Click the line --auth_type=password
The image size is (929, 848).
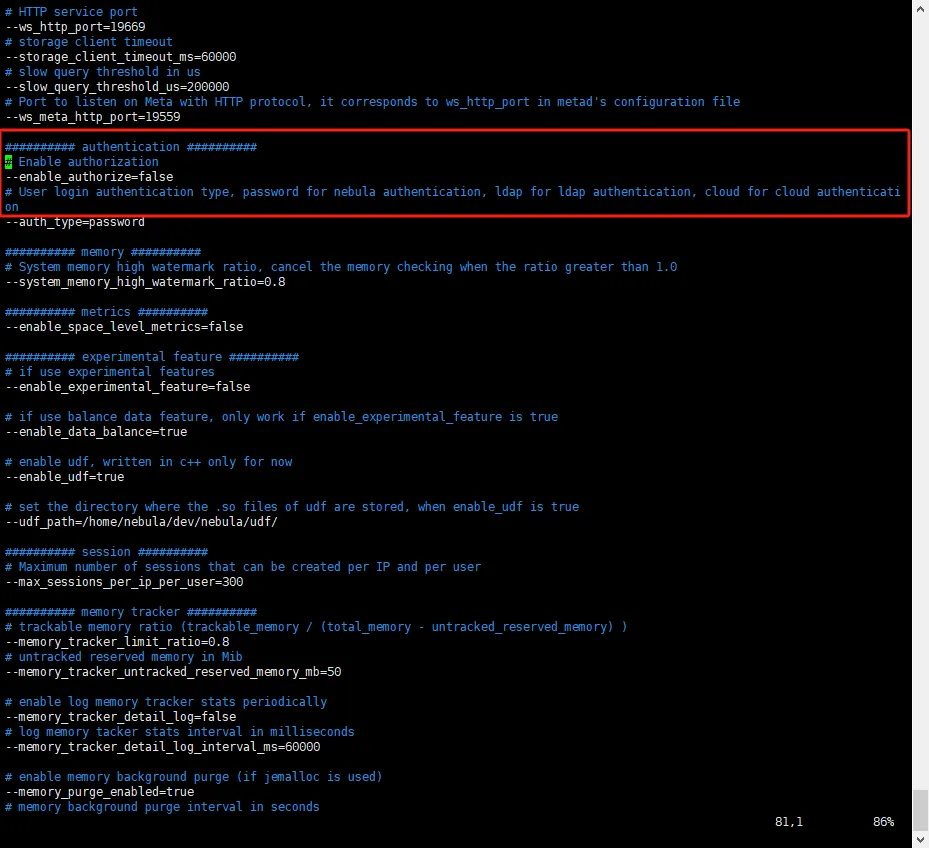[x=75, y=222]
